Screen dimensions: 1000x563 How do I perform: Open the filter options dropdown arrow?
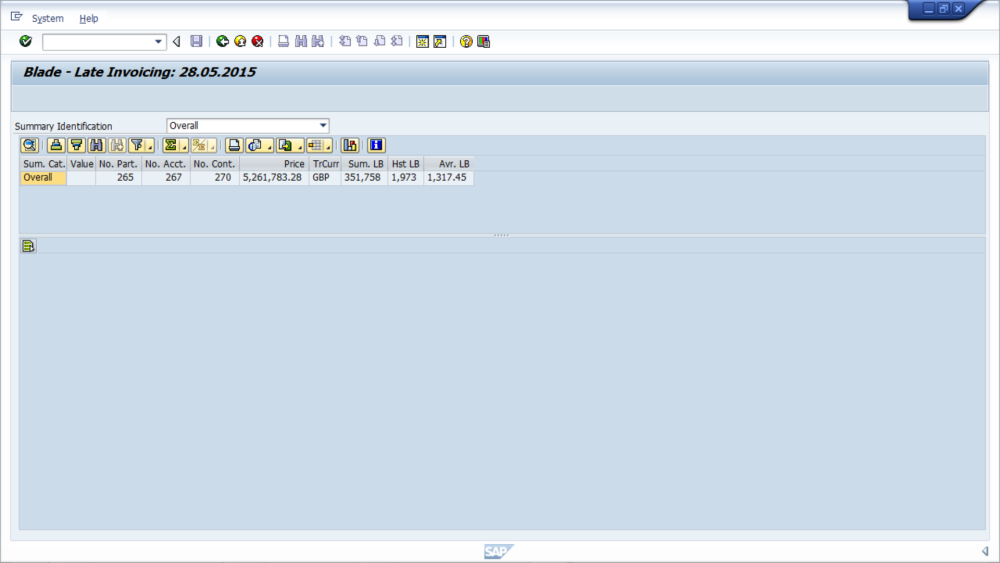pos(151,146)
